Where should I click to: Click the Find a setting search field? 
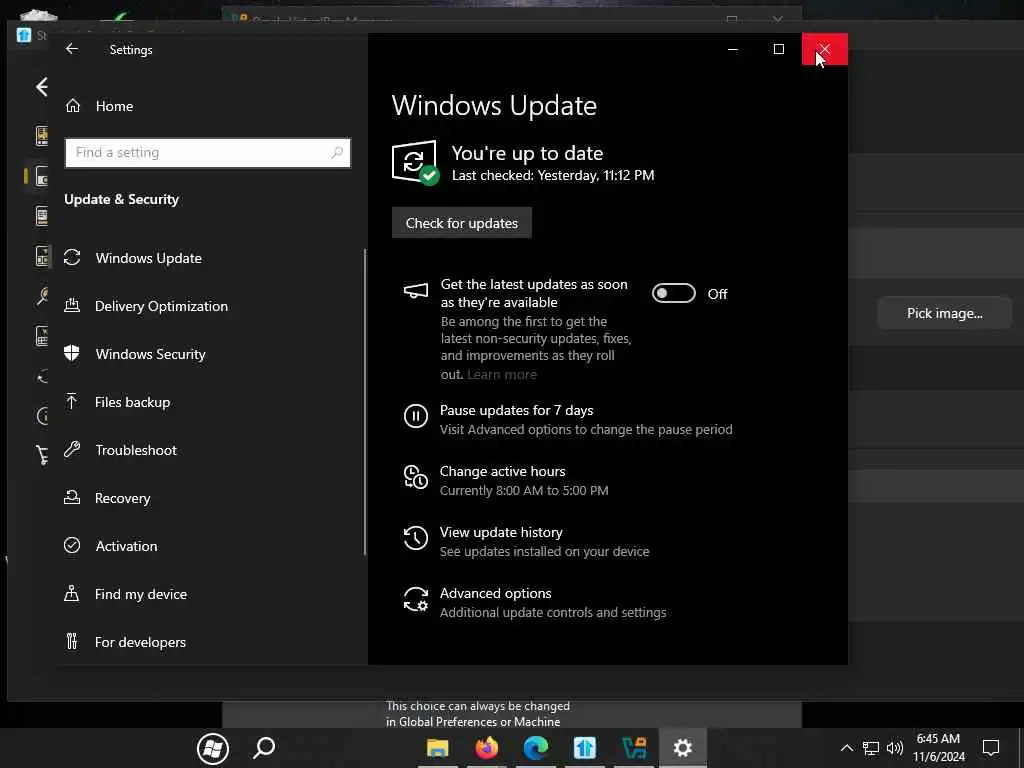click(208, 152)
